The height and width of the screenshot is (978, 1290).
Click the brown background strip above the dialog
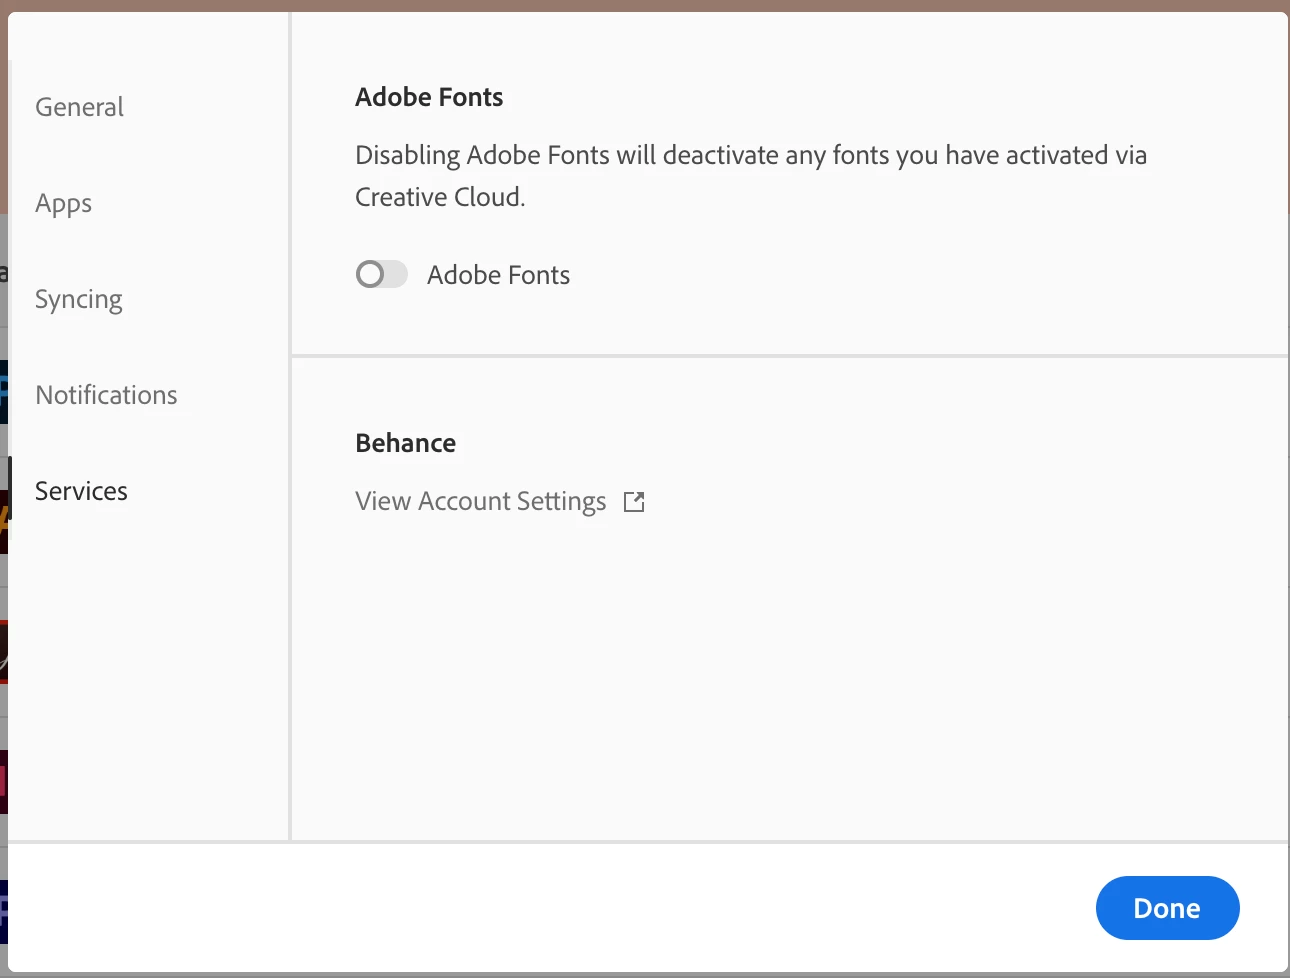pos(645,5)
